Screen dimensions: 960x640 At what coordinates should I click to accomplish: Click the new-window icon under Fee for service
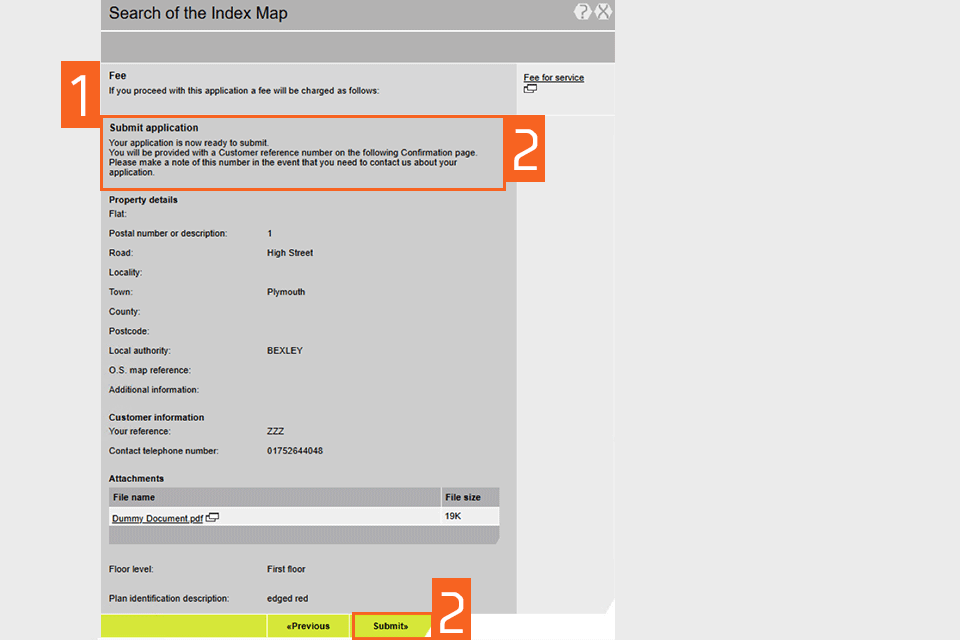coord(530,89)
